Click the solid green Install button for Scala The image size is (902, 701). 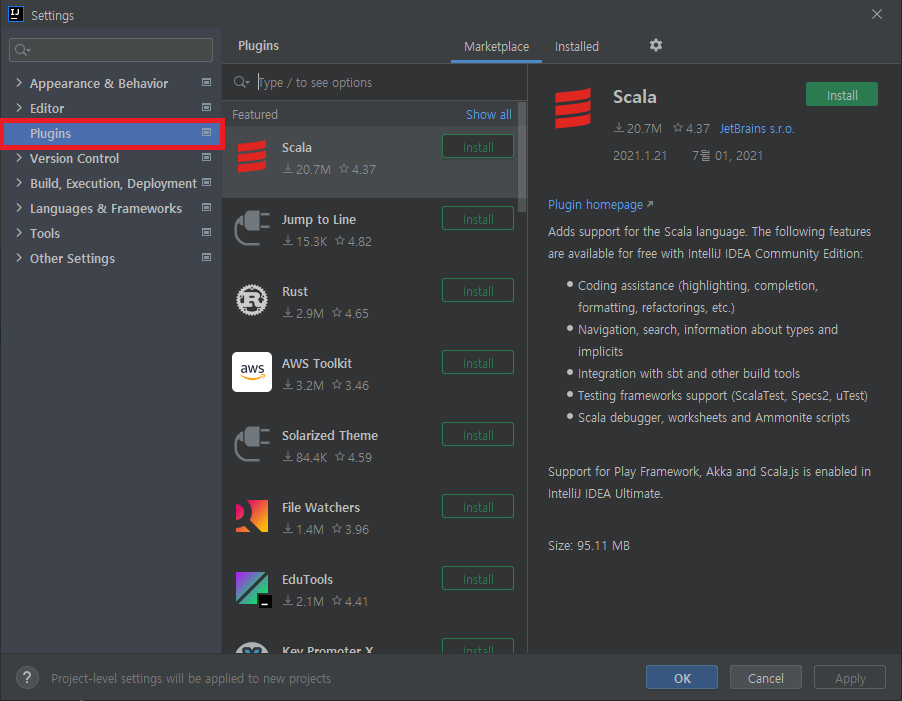(x=842, y=95)
